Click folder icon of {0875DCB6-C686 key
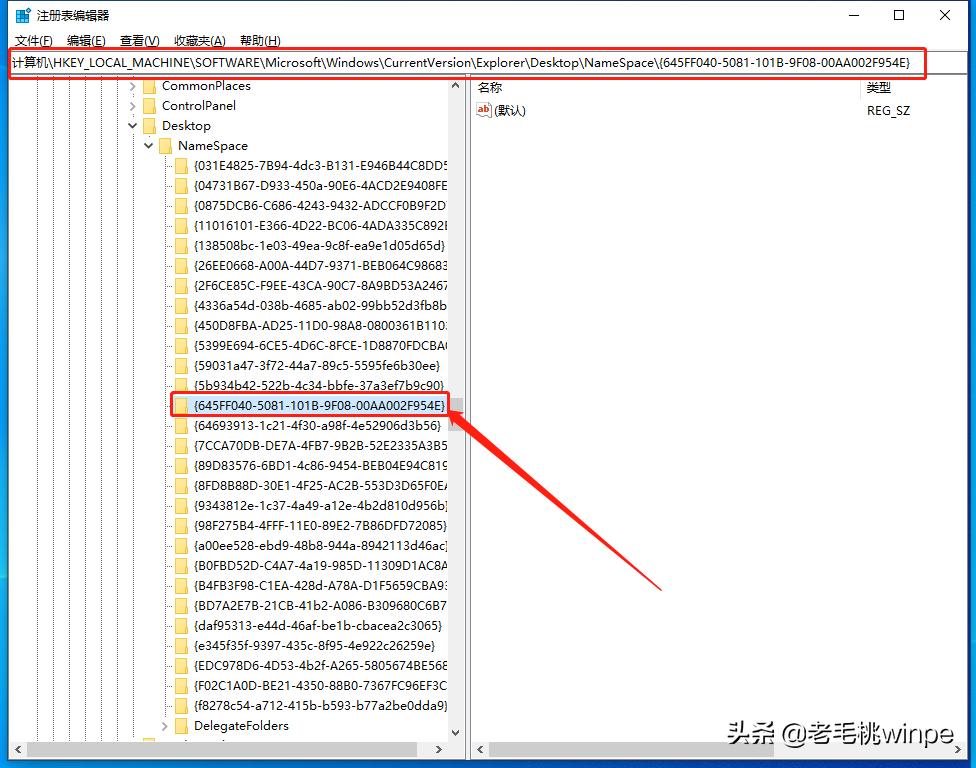Image resolution: width=976 pixels, height=768 pixels. coord(181,205)
